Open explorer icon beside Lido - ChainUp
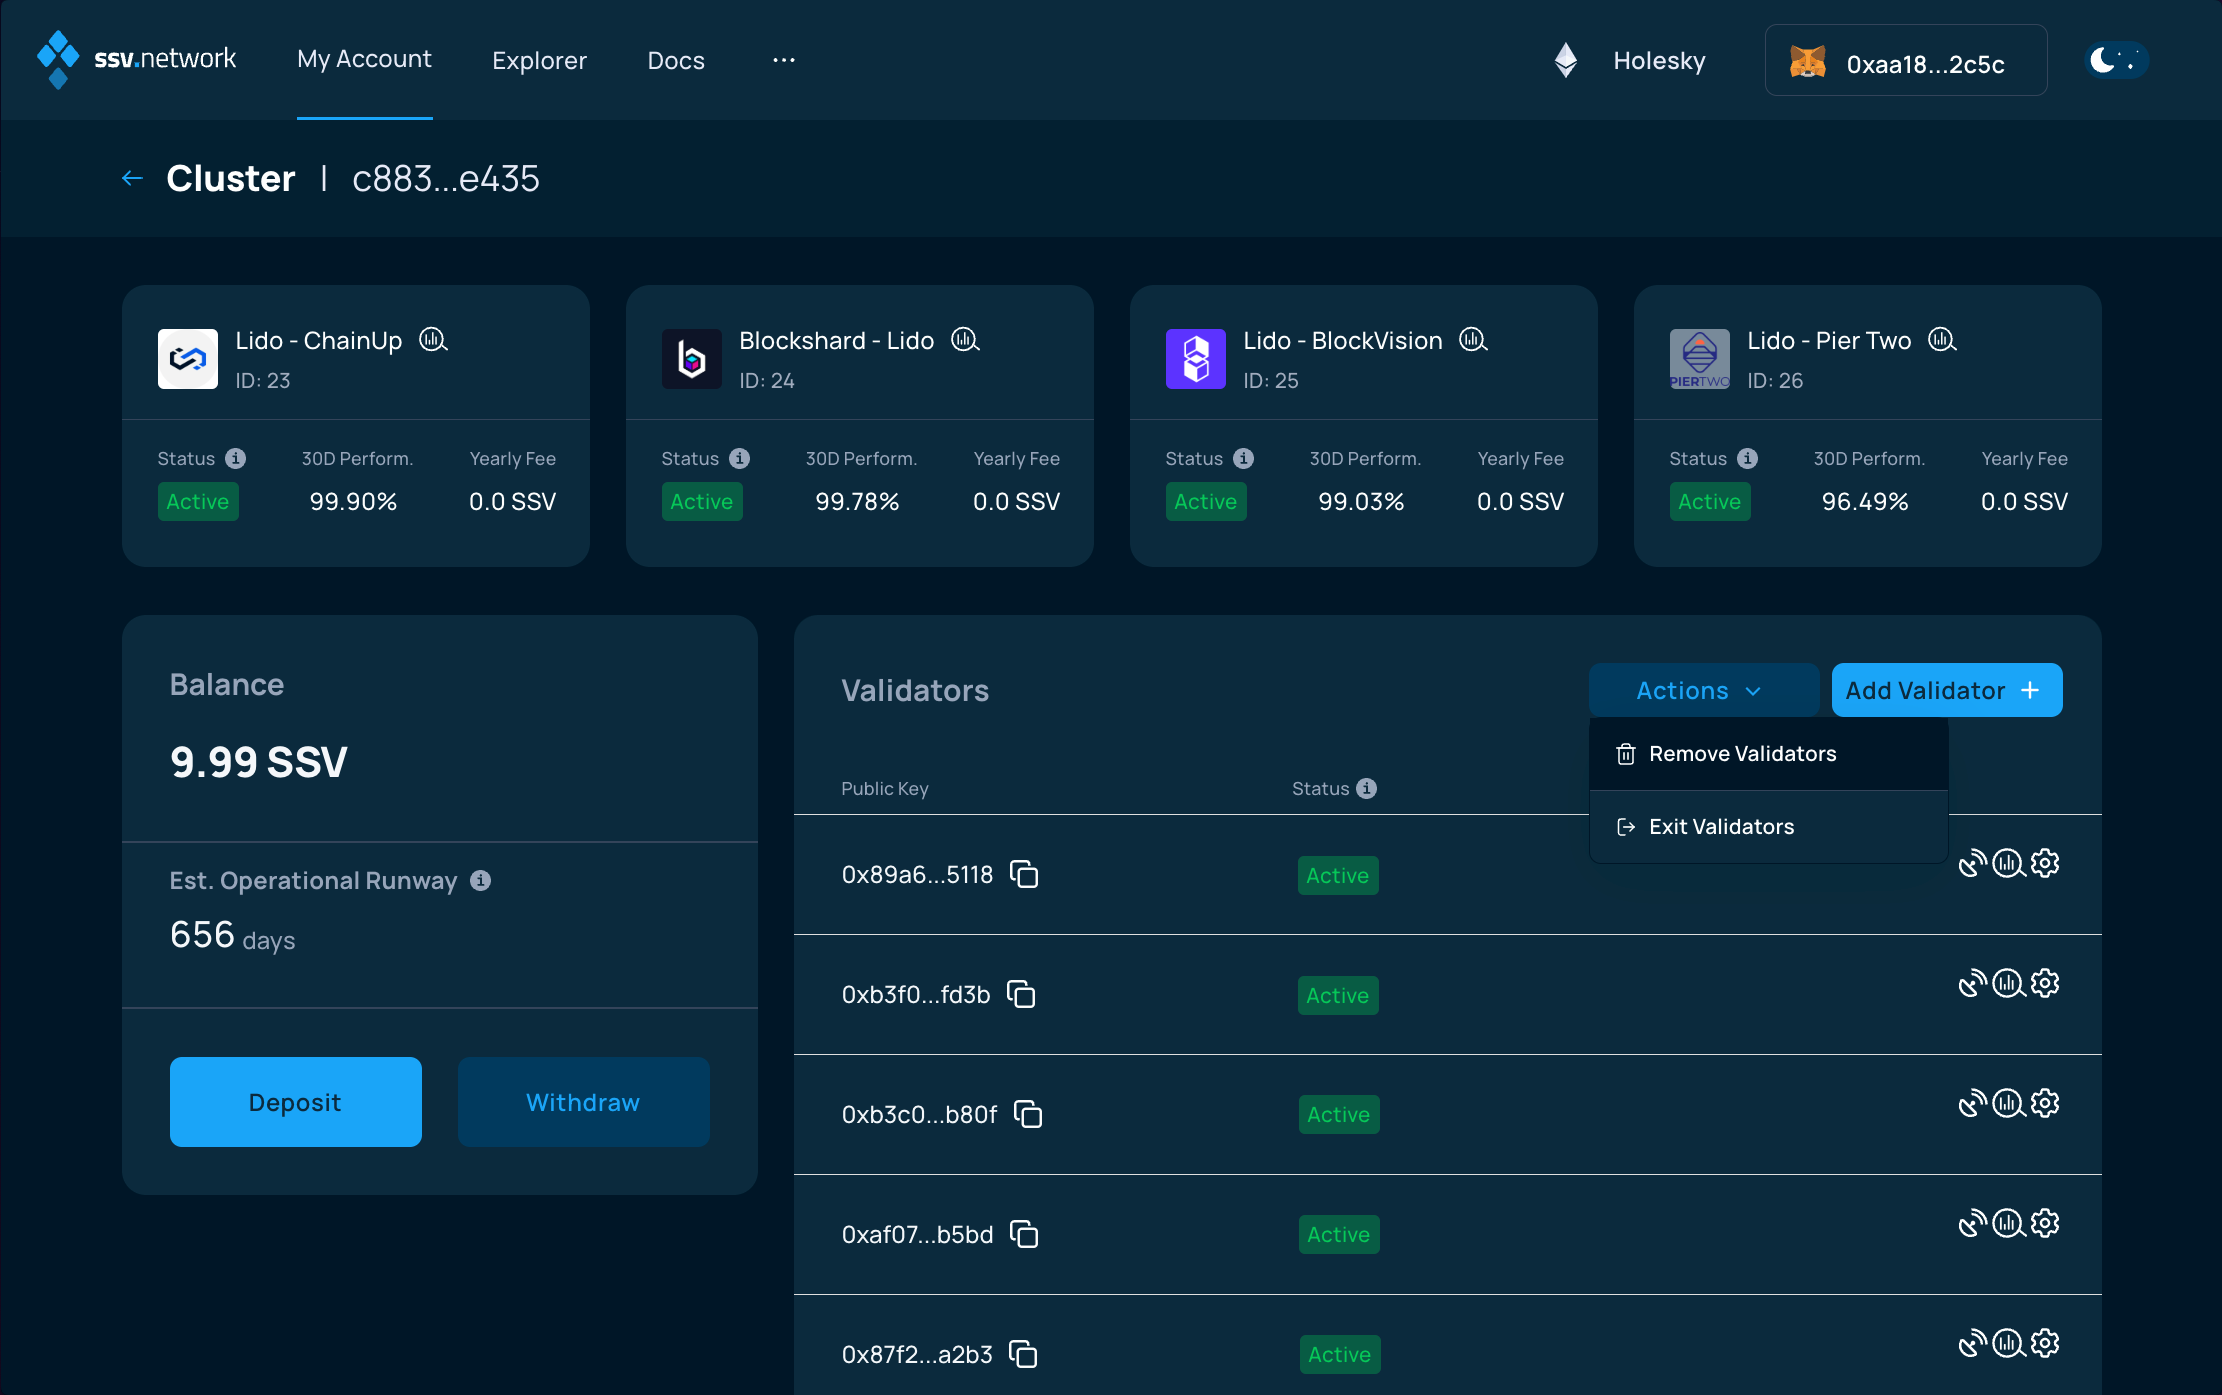Image resolution: width=2222 pixels, height=1395 pixels. (433, 340)
